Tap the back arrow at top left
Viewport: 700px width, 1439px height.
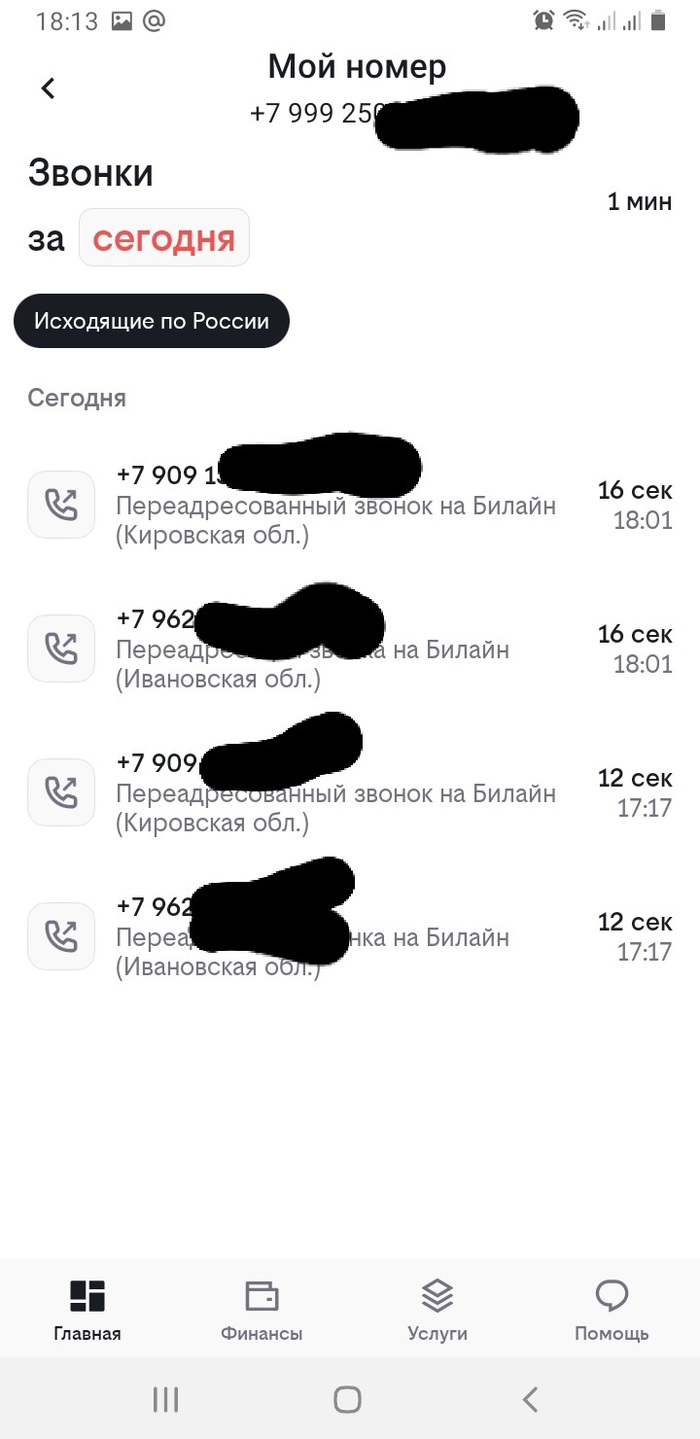pos(48,88)
